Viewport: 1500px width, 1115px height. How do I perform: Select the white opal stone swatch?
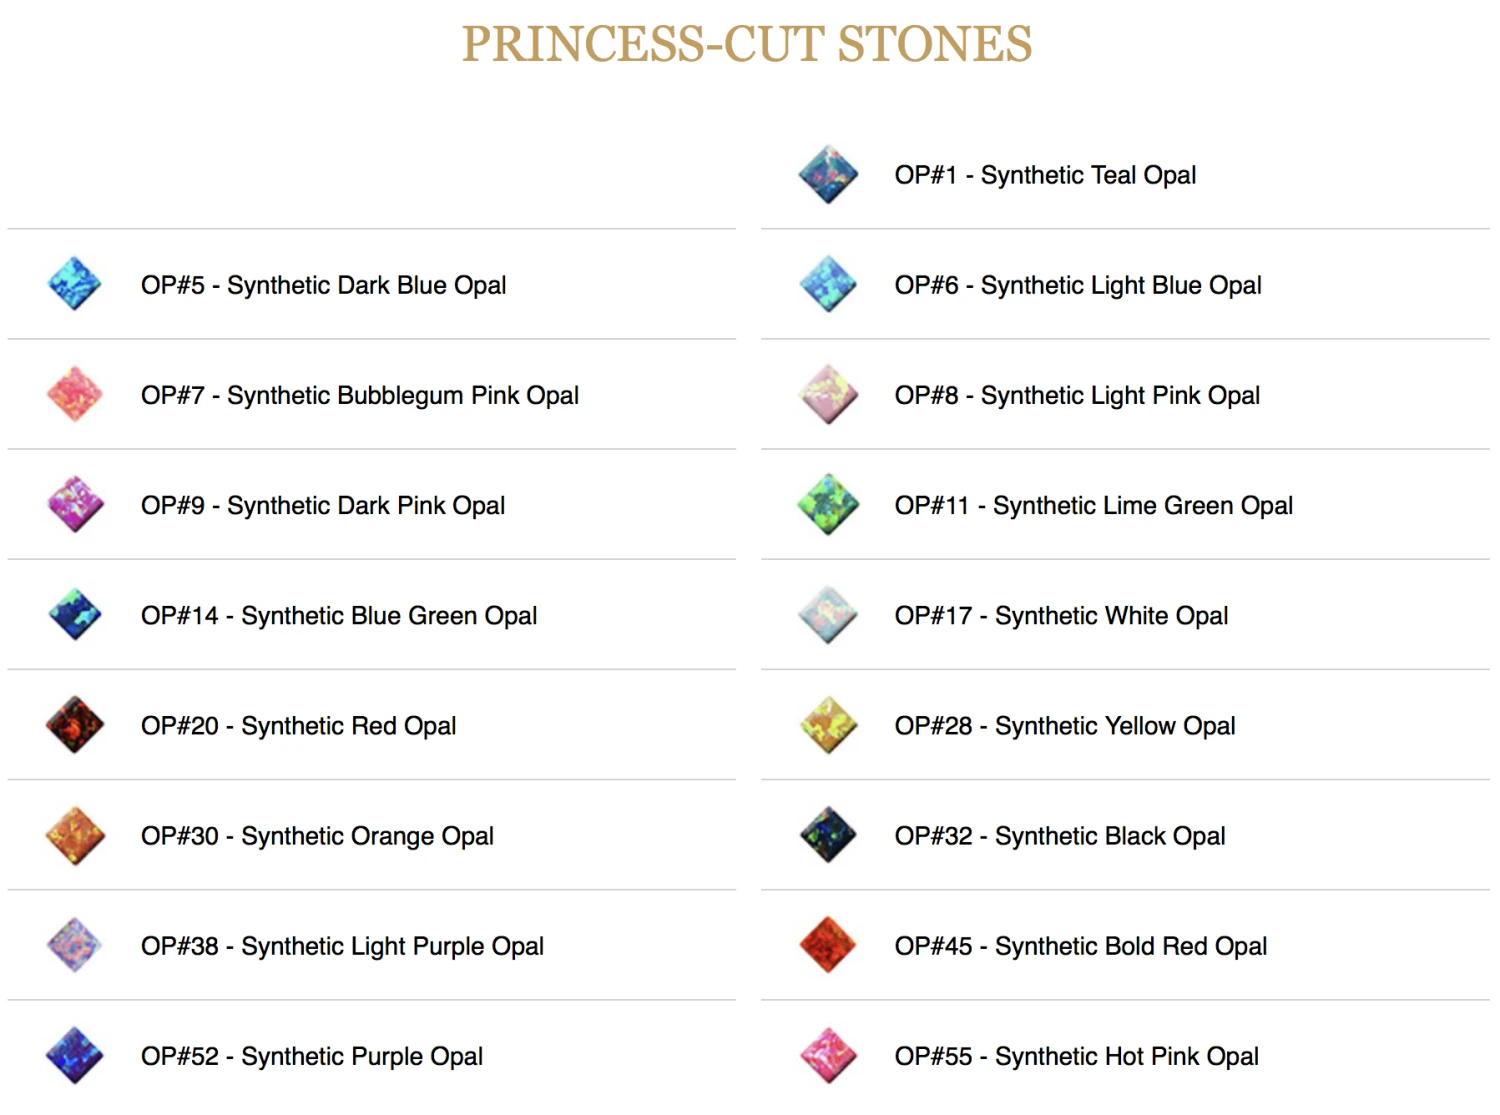[x=828, y=615]
